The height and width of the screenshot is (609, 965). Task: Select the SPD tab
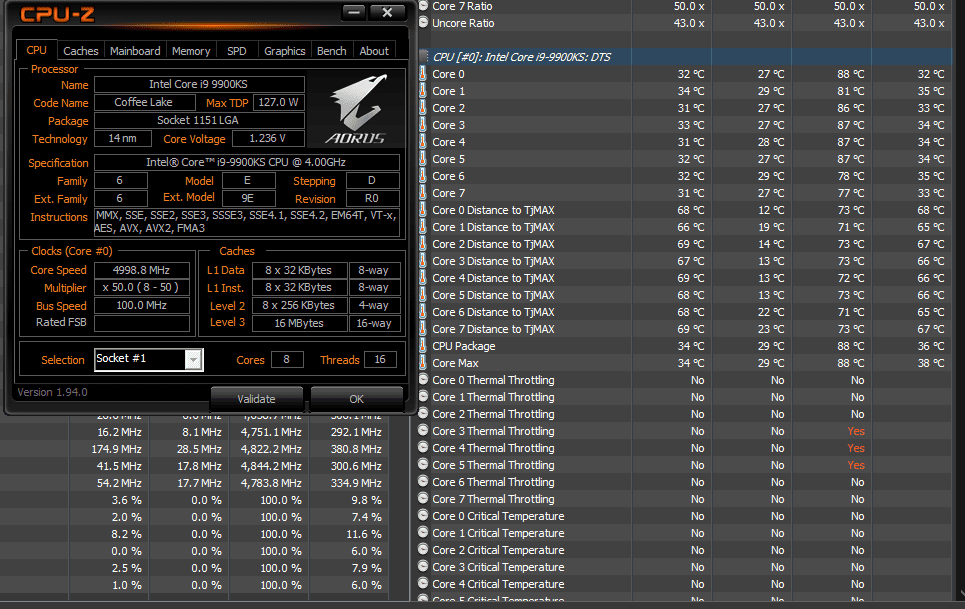(236, 51)
